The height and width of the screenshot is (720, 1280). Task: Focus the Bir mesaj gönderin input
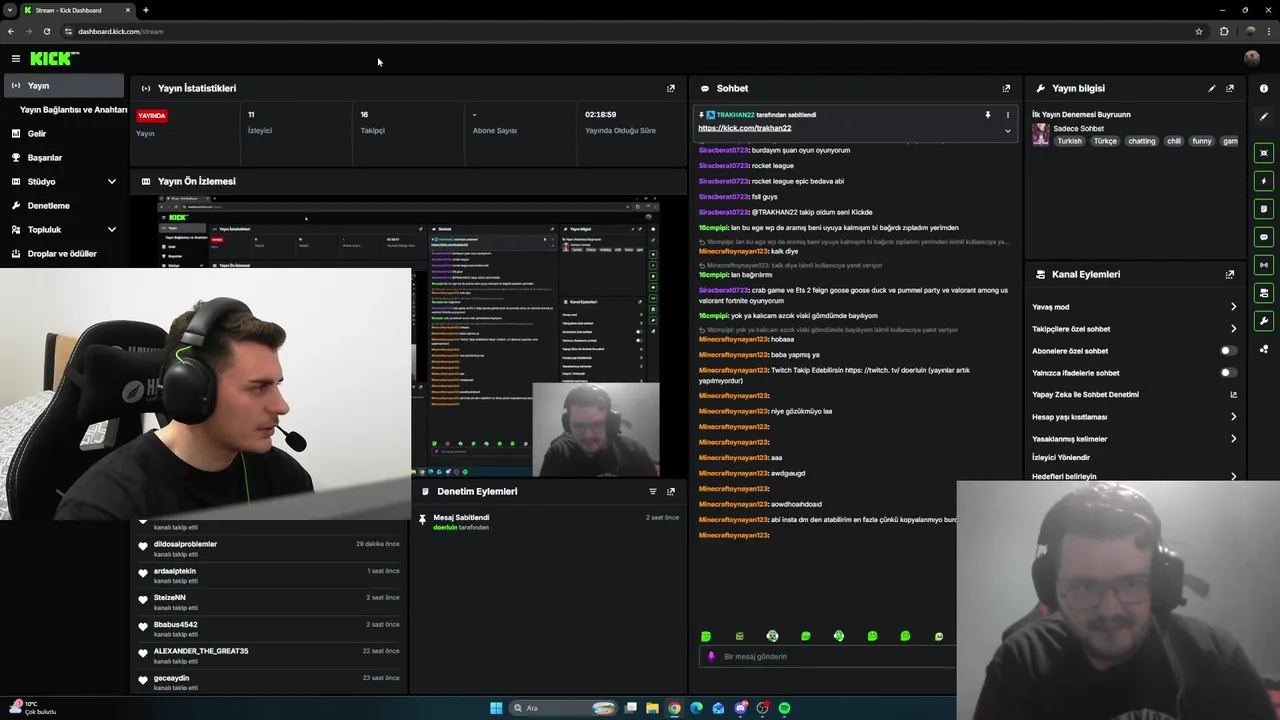point(828,657)
